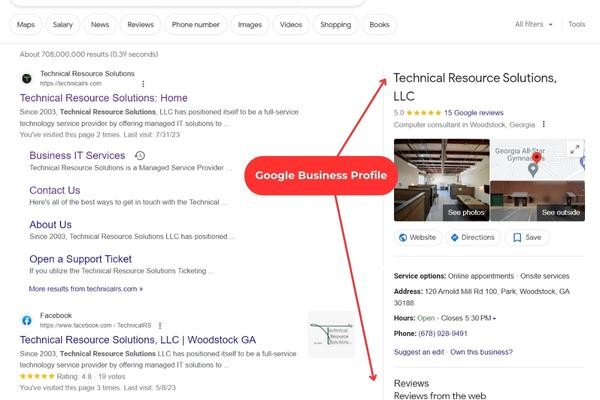Open search Tools
The image size is (600, 400).
point(577,24)
